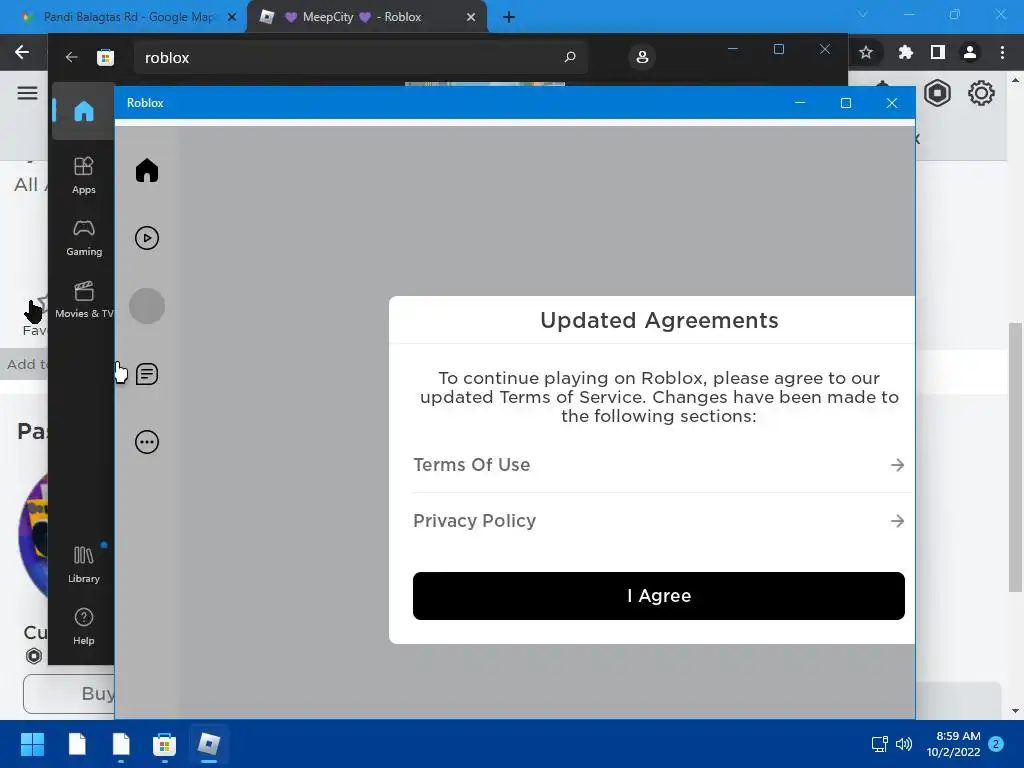The width and height of the screenshot is (1024, 768).
Task: Open Chrome extensions puzzle icon
Action: (905, 52)
